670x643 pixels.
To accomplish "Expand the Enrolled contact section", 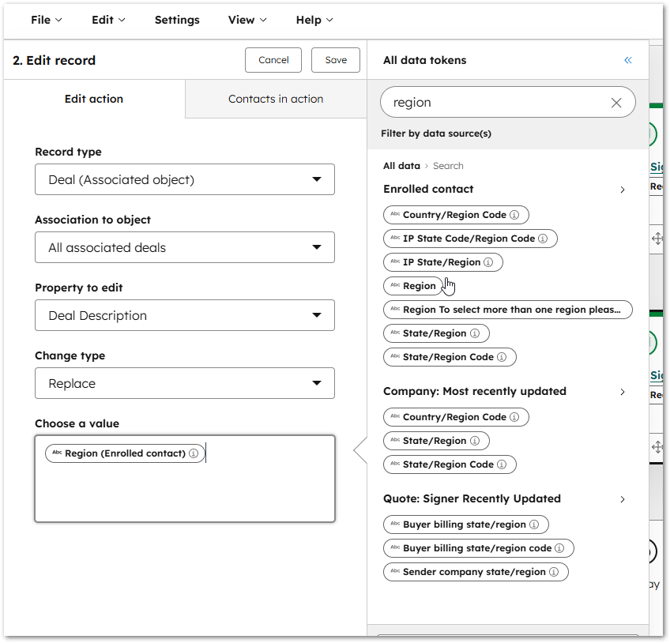I will [x=622, y=189].
